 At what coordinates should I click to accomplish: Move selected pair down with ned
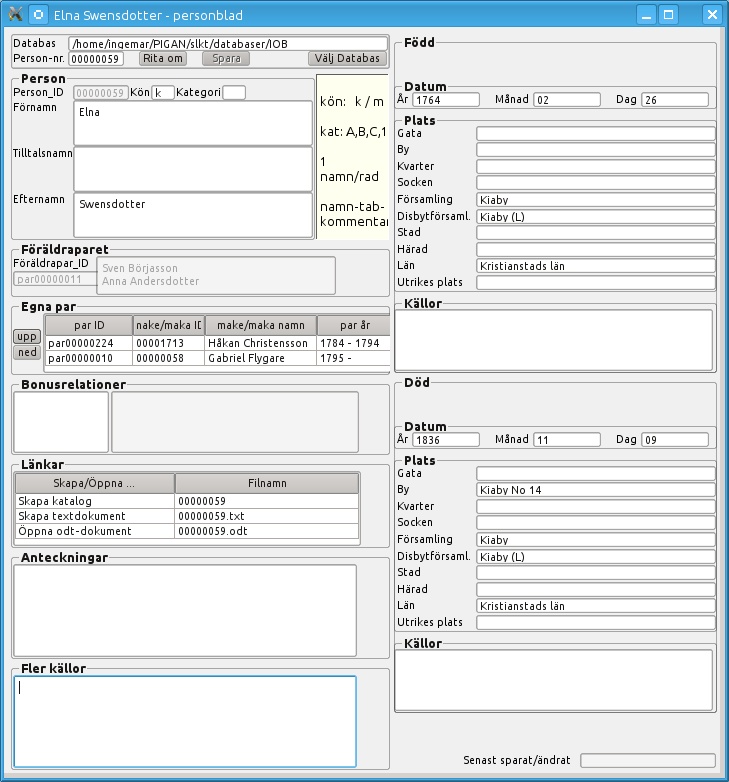(x=27, y=352)
